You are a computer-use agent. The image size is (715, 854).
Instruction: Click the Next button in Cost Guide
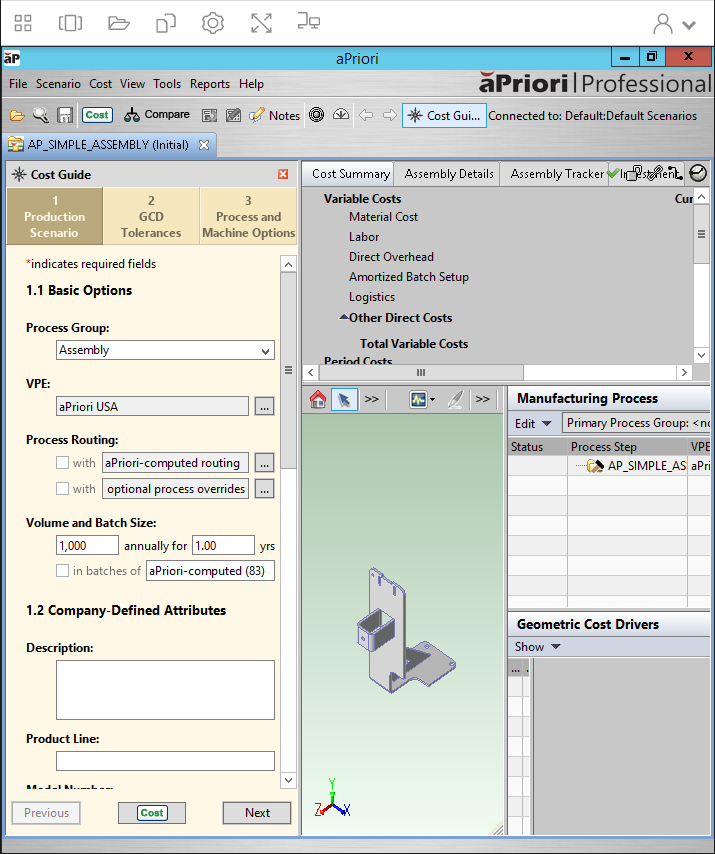[x=257, y=813]
